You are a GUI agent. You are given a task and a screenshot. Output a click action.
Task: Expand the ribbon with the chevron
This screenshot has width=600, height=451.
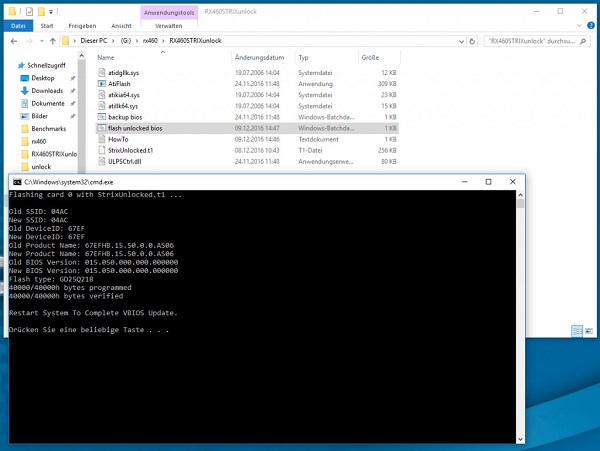576,24
